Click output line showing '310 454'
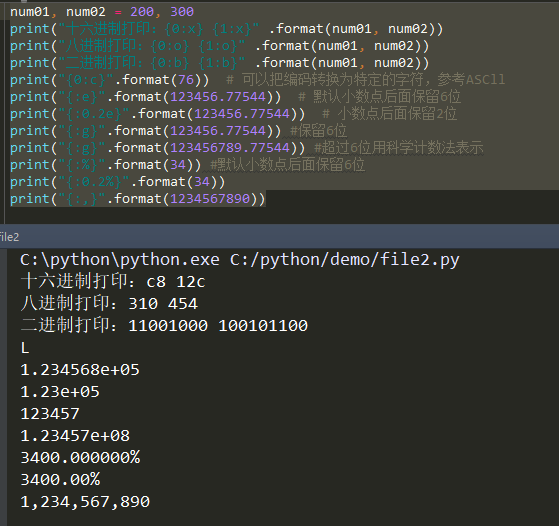559x526 pixels. [109, 304]
